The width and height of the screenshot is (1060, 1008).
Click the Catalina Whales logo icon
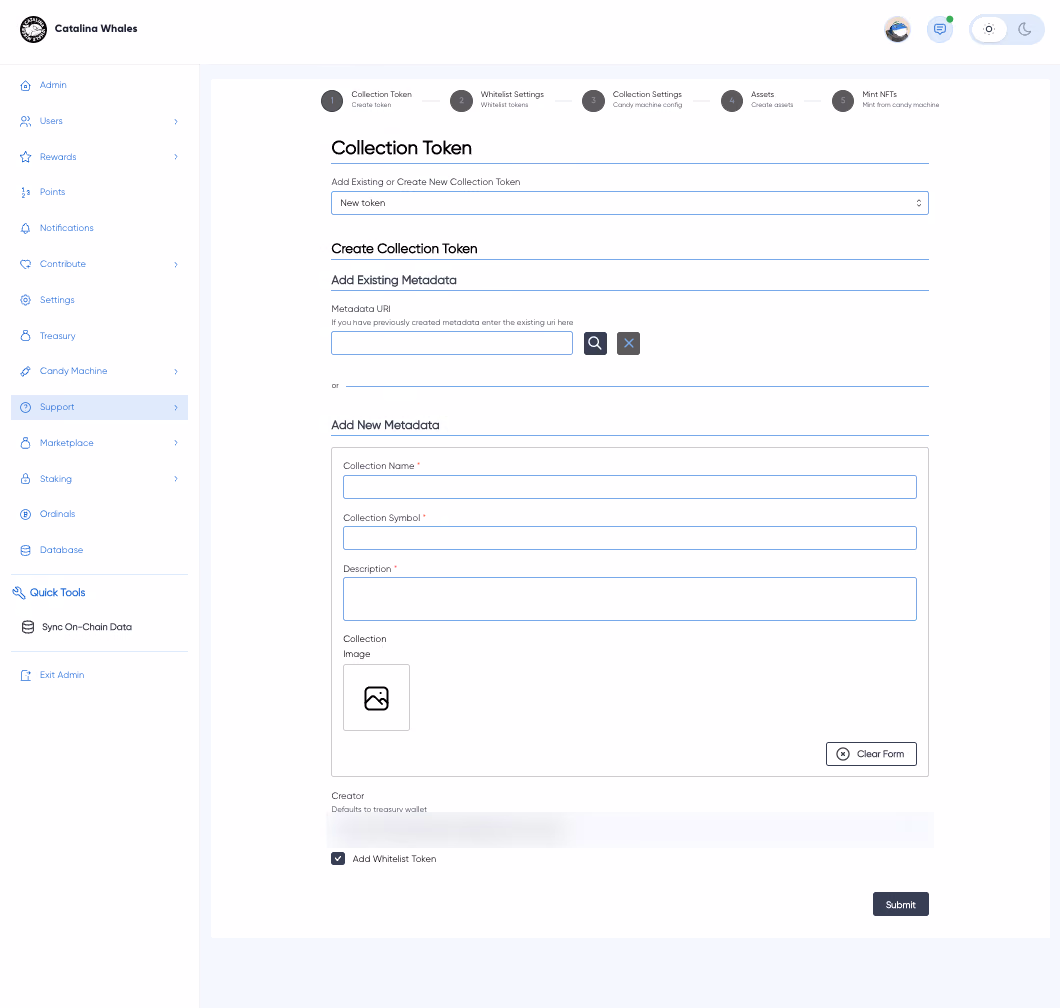(33, 29)
